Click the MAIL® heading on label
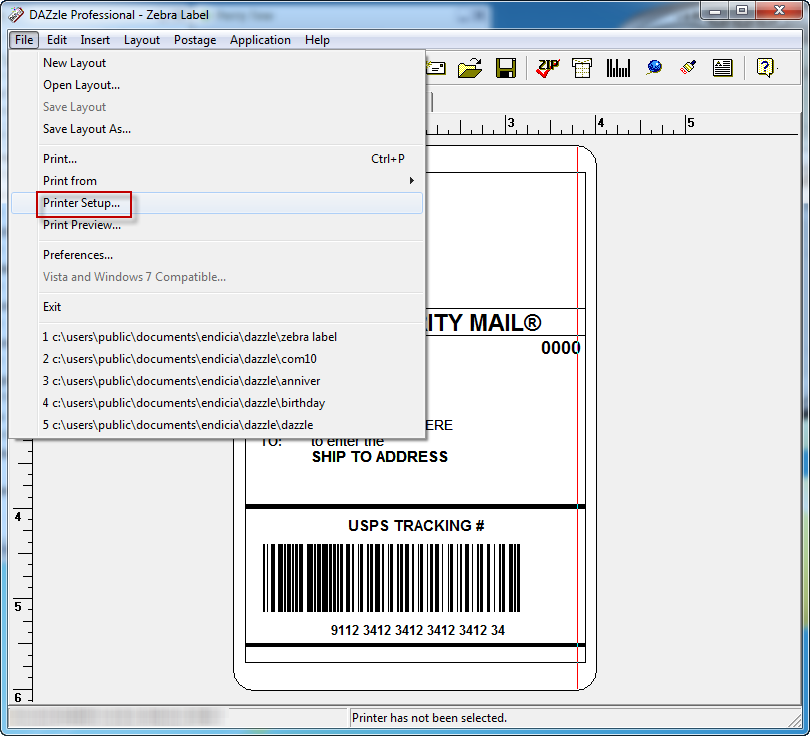This screenshot has height=736, width=810. 505,323
